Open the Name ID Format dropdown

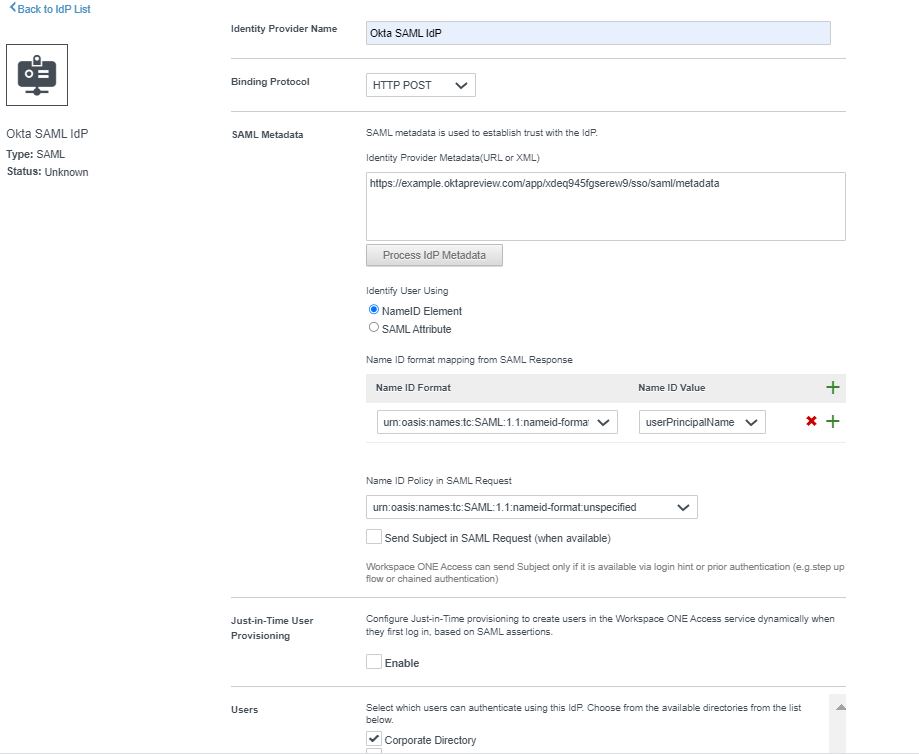[x=497, y=422]
